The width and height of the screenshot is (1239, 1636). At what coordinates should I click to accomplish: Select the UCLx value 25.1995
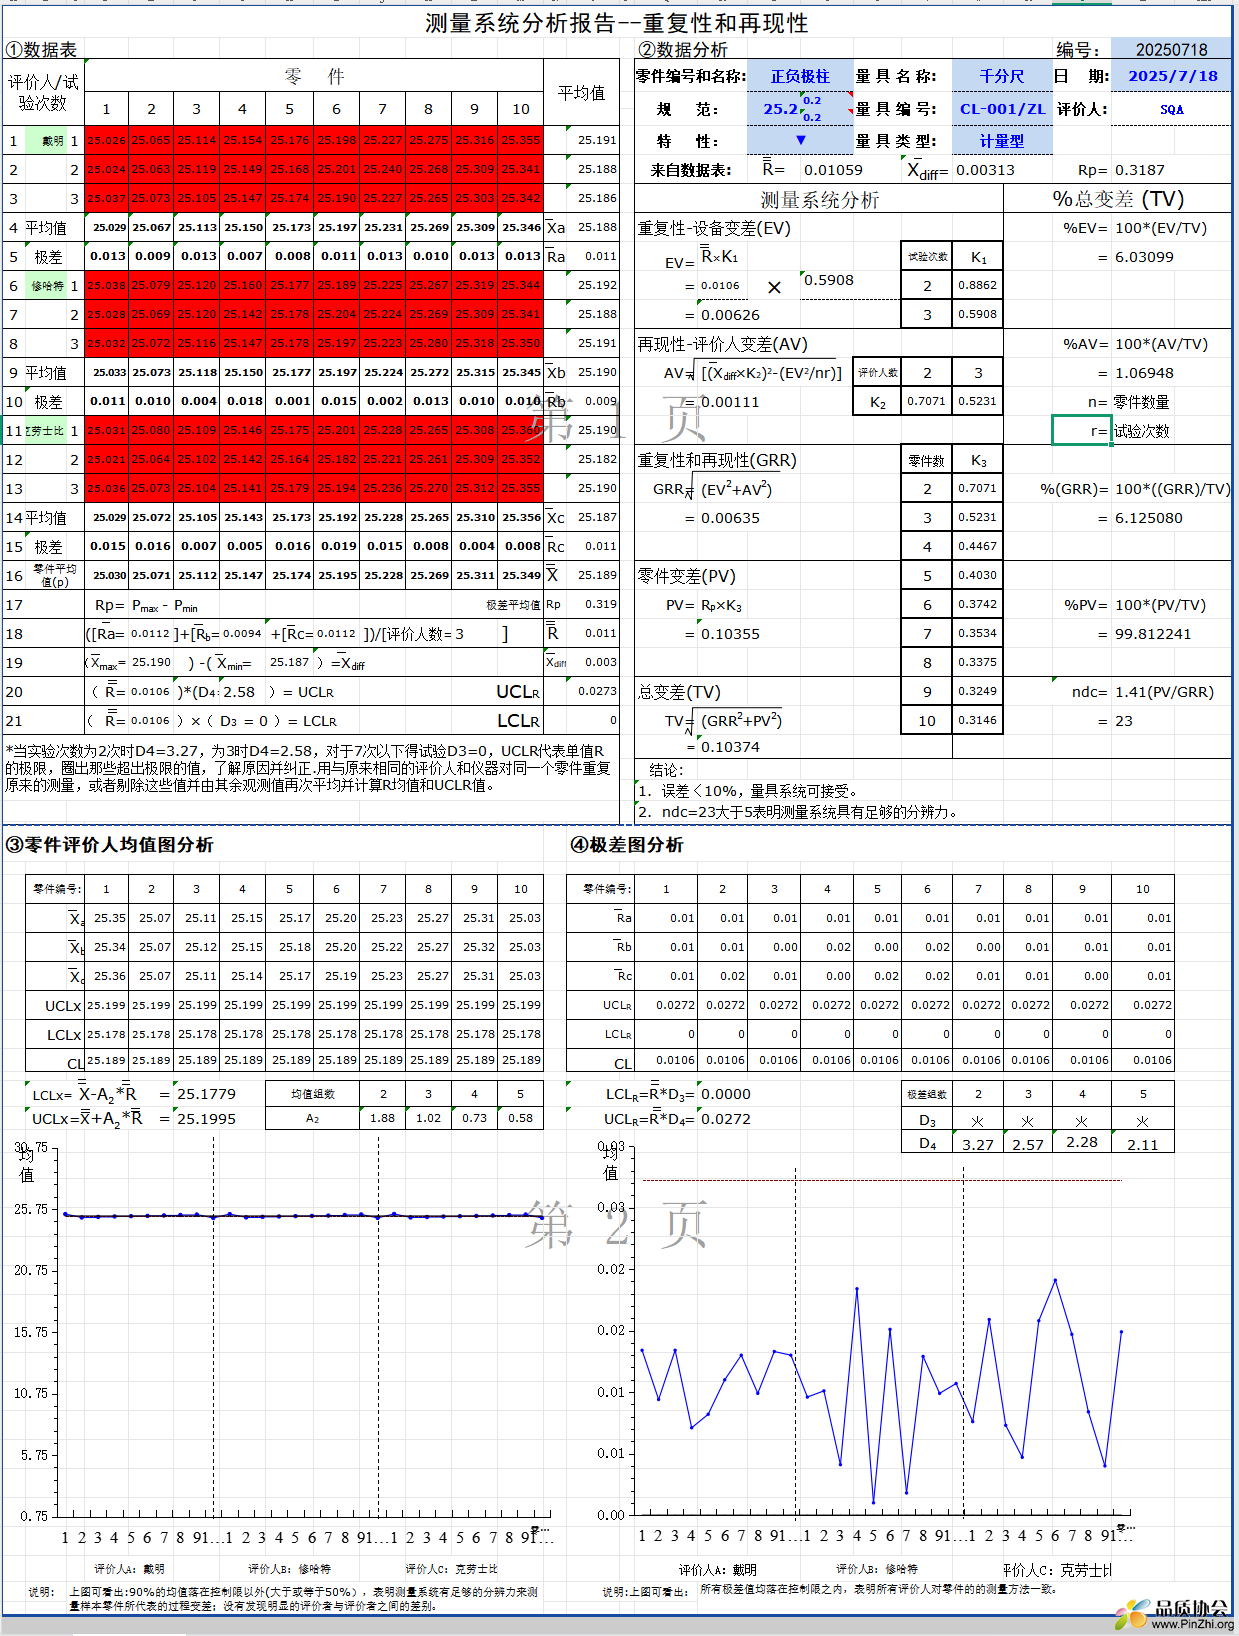coord(206,1119)
